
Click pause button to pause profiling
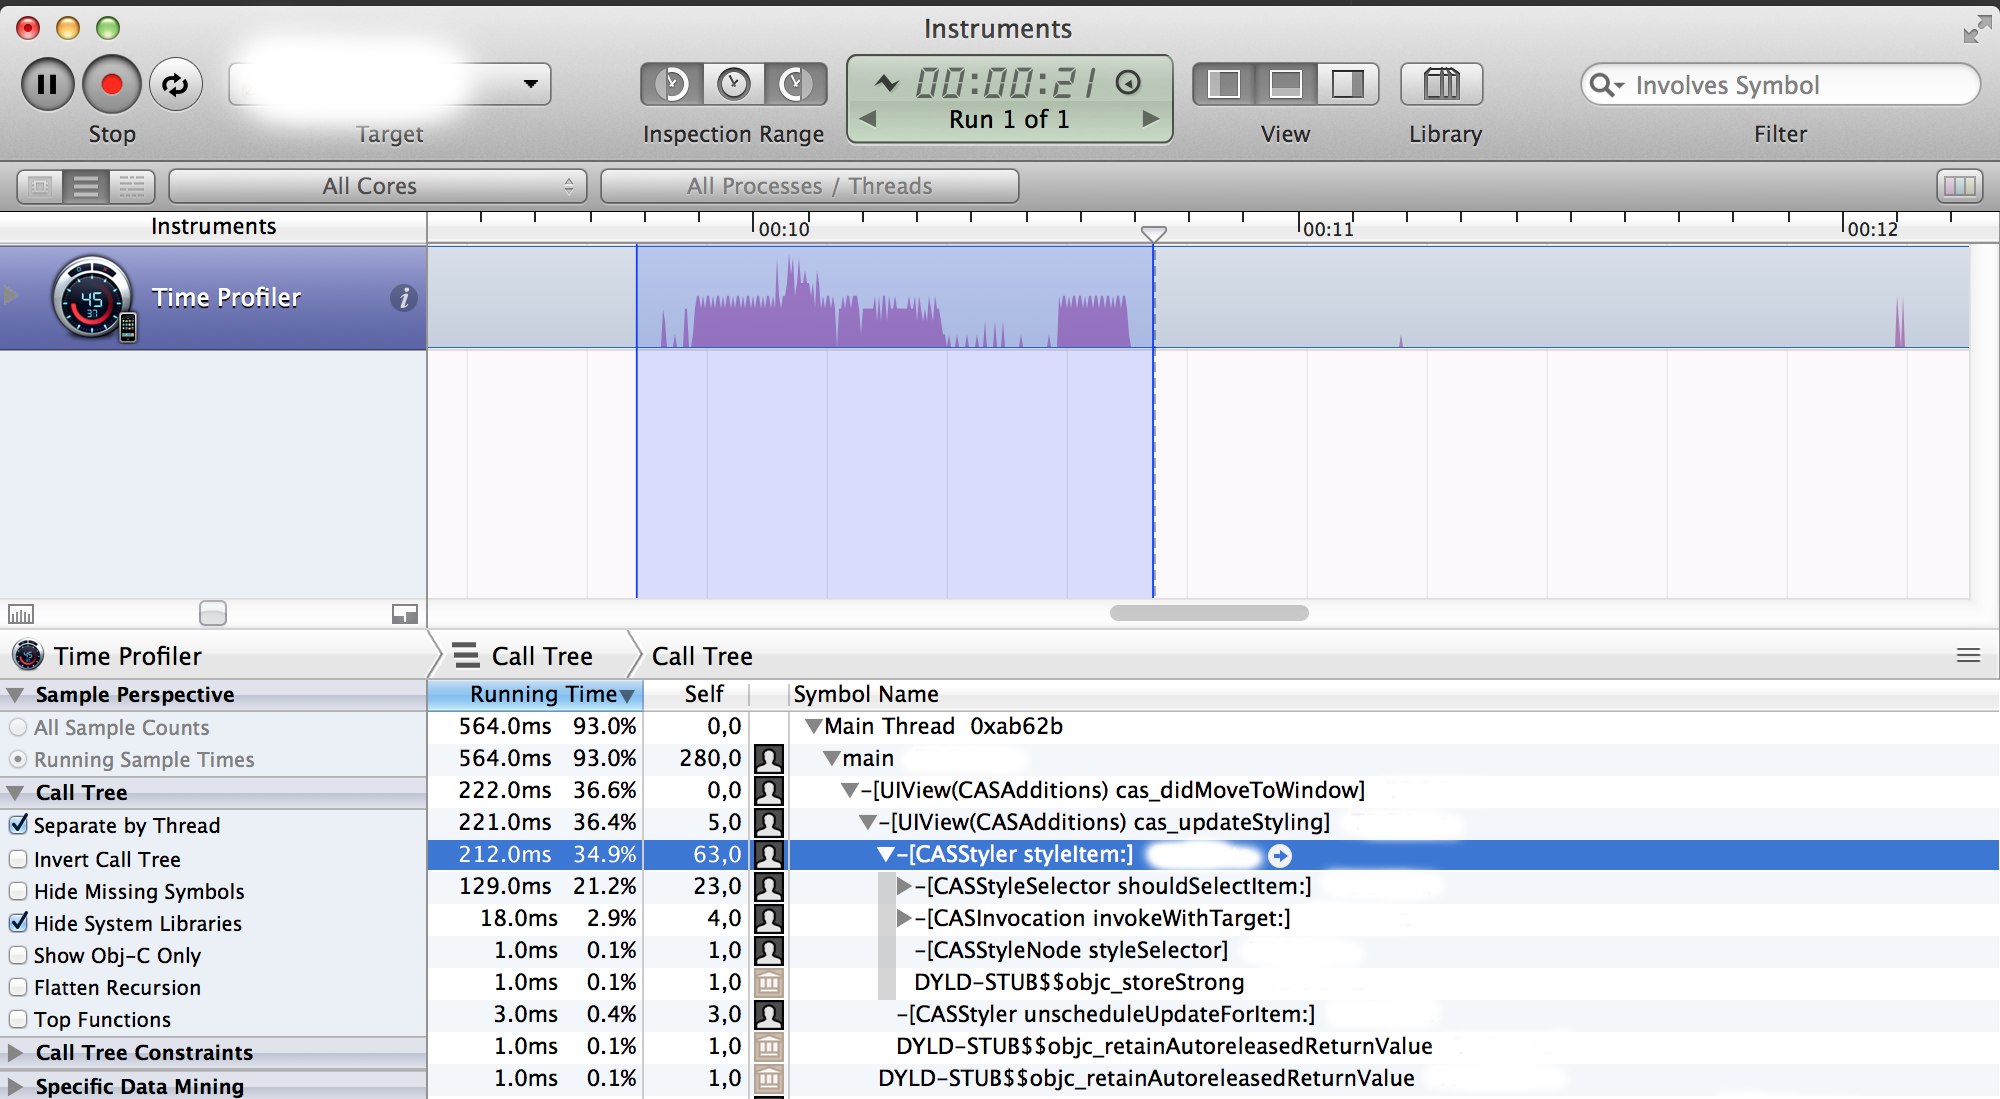point(47,85)
